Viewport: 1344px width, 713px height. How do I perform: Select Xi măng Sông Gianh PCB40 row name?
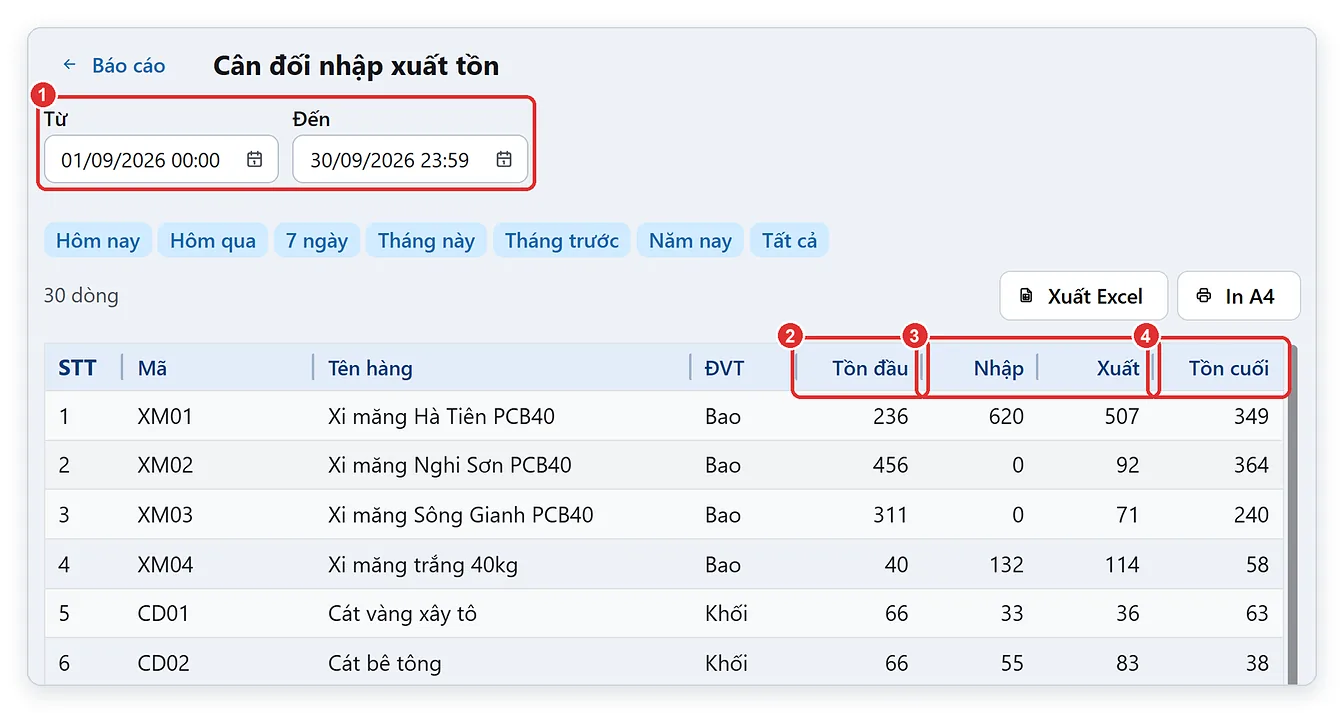coord(460,515)
